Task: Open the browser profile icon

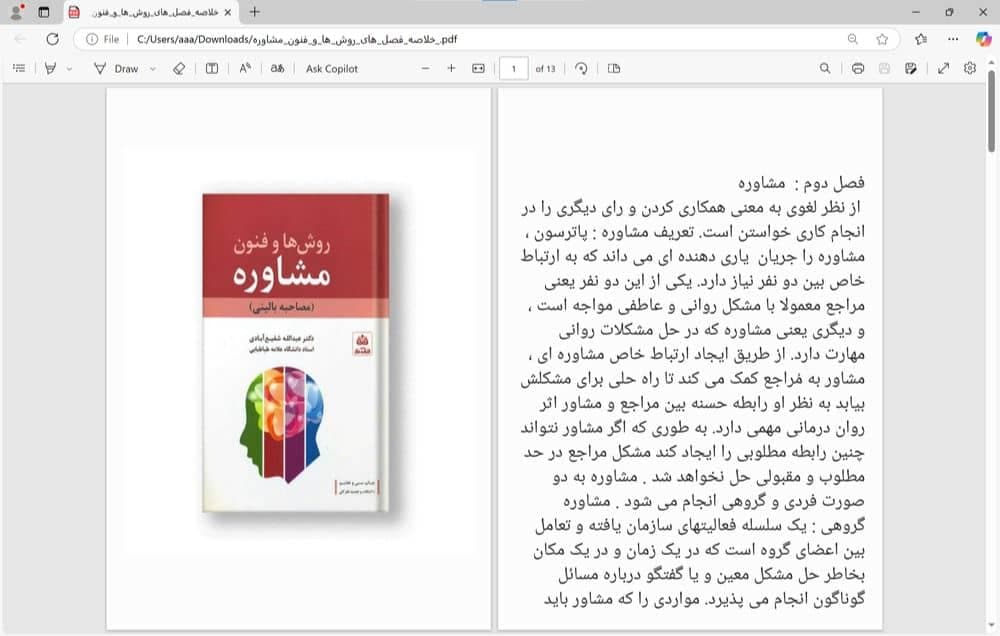Action: 17,11
